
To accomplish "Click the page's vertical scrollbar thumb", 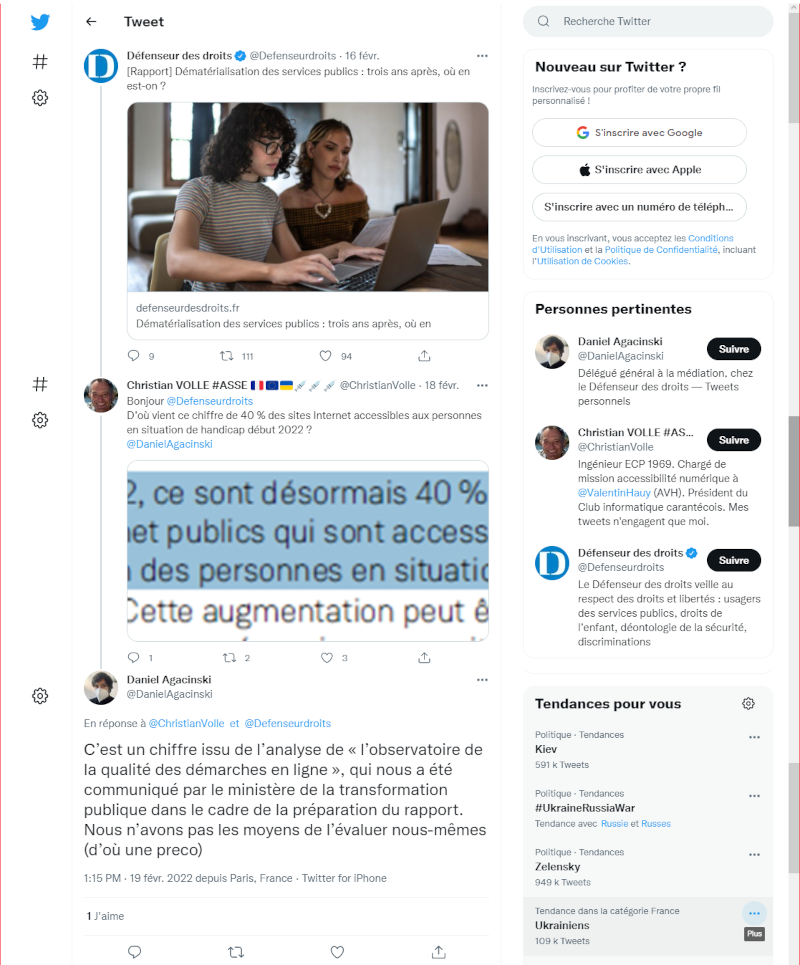I will [x=794, y=471].
